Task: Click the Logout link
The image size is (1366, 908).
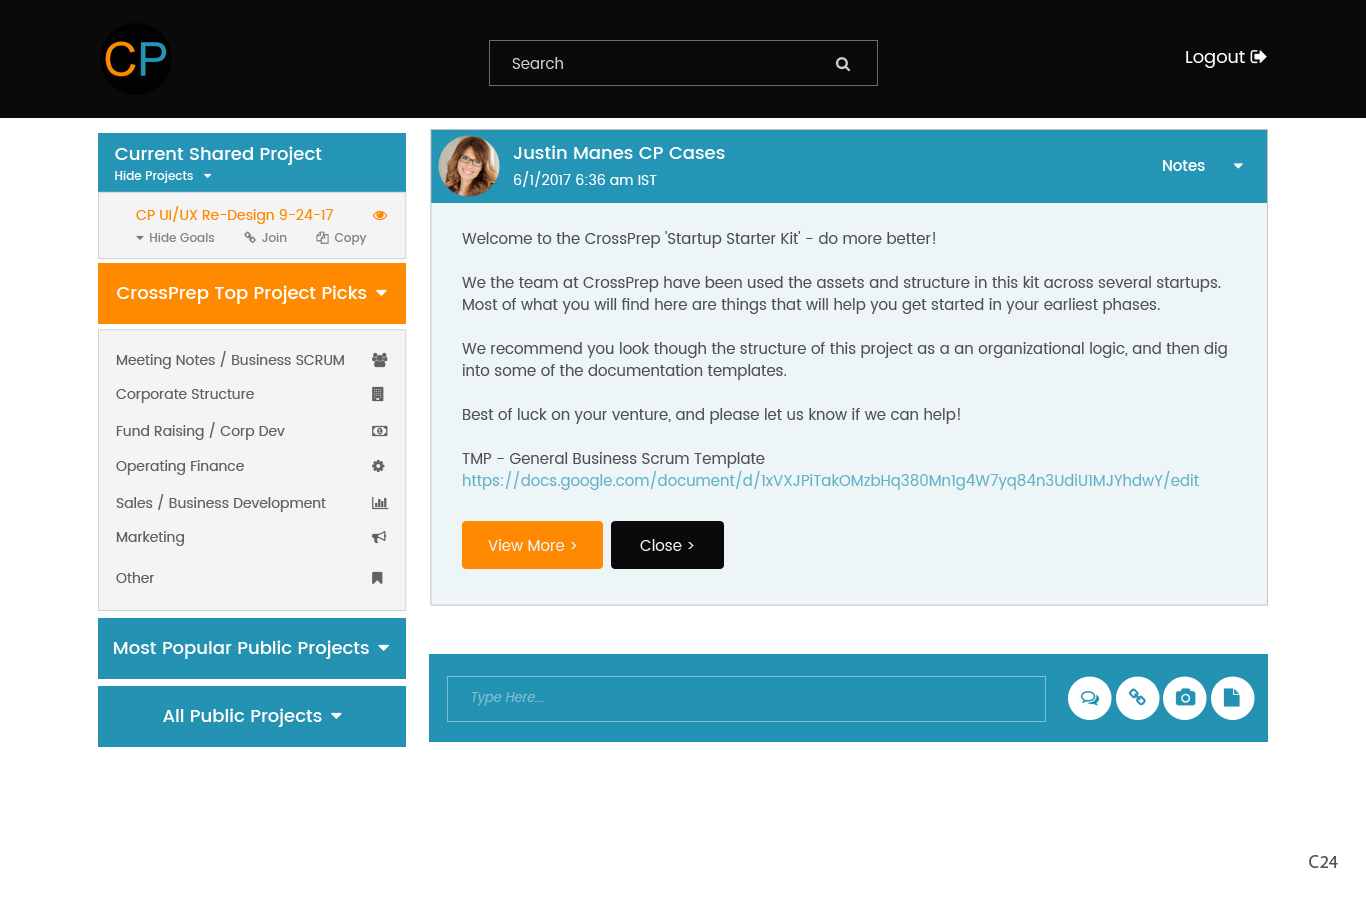Action: pyautogui.click(x=1225, y=57)
